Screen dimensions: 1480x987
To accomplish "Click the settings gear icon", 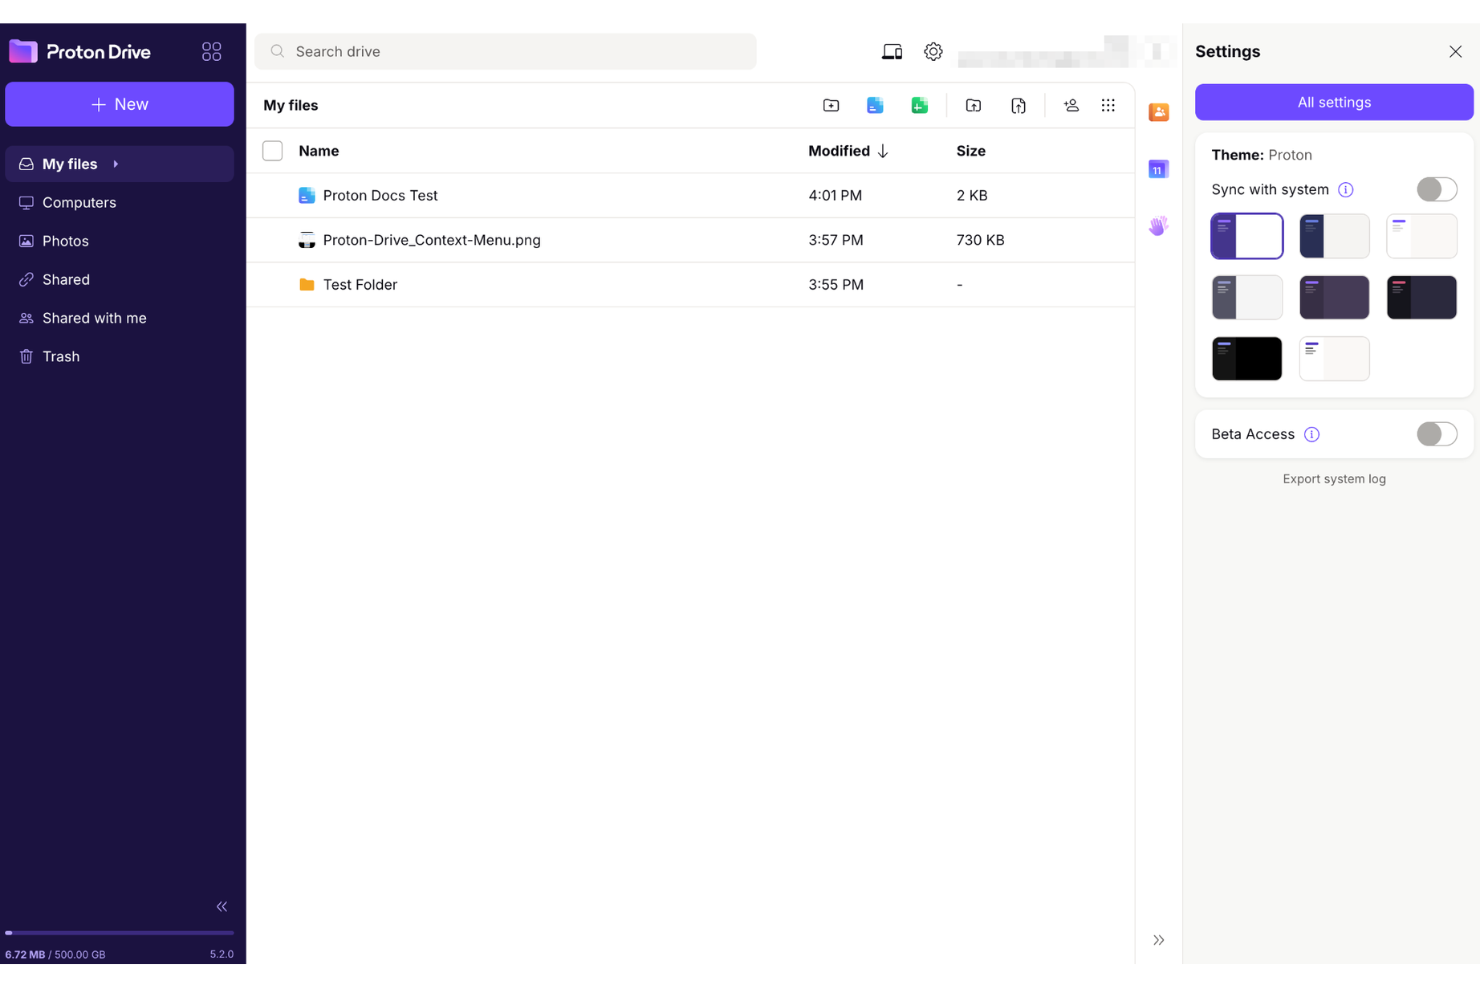I will coord(933,51).
